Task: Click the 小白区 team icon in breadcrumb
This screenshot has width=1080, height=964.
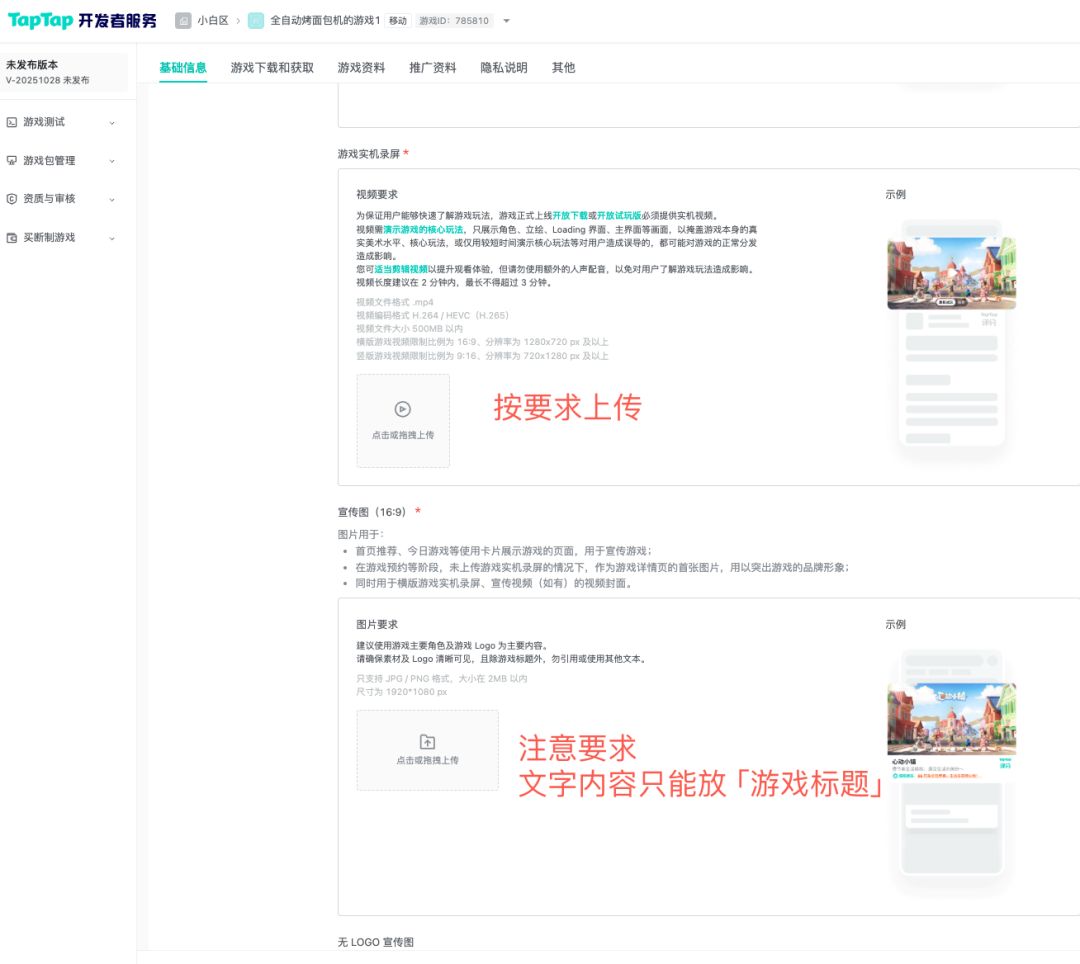Action: coord(183,21)
